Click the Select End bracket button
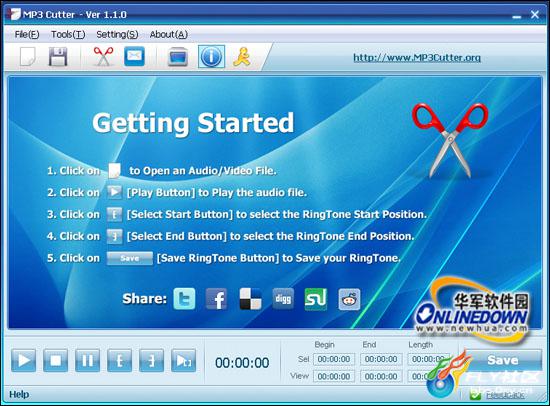 pos(152,360)
